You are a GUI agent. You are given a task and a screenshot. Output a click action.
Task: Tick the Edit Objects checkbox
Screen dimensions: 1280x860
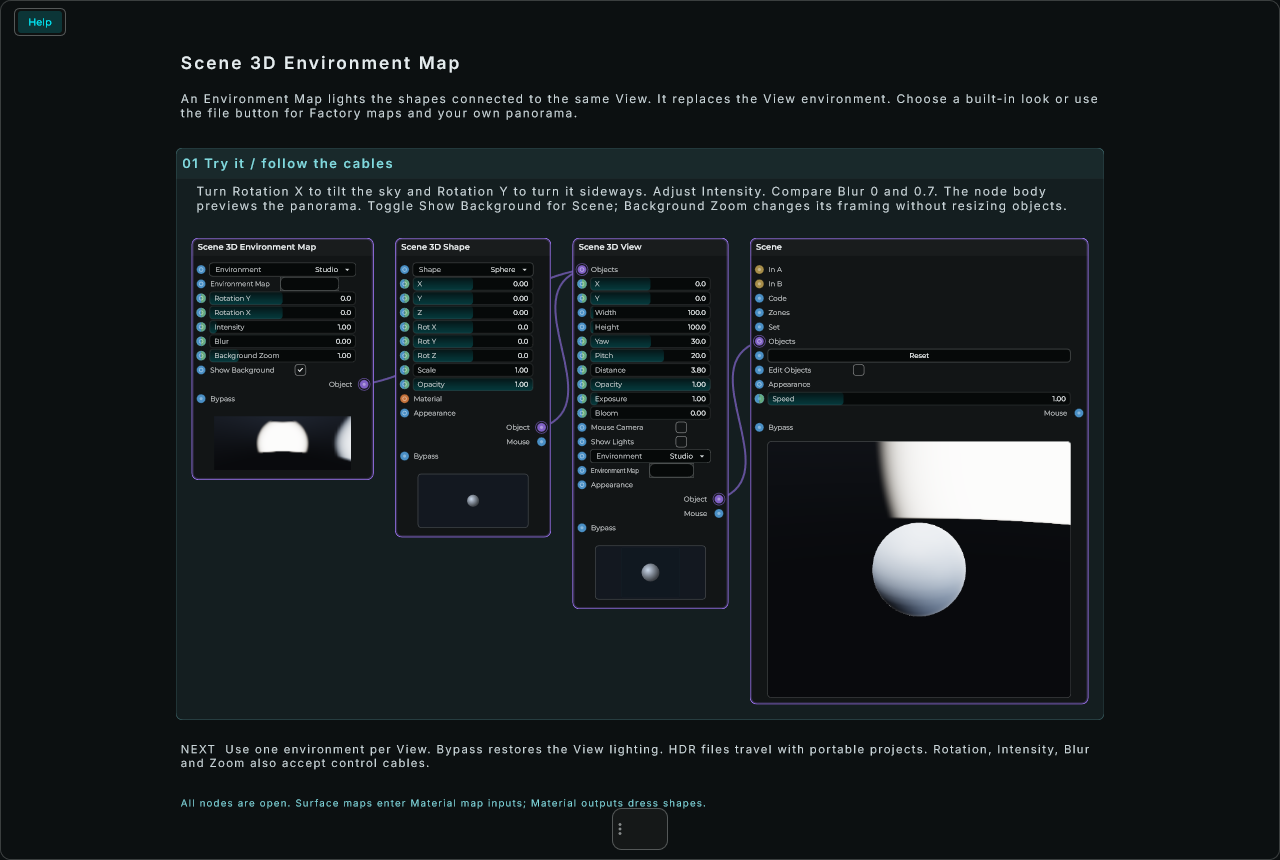(x=858, y=370)
